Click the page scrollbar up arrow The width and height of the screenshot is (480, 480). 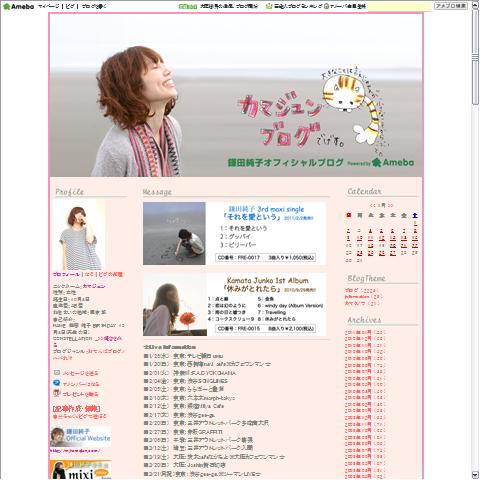(475, 4)
